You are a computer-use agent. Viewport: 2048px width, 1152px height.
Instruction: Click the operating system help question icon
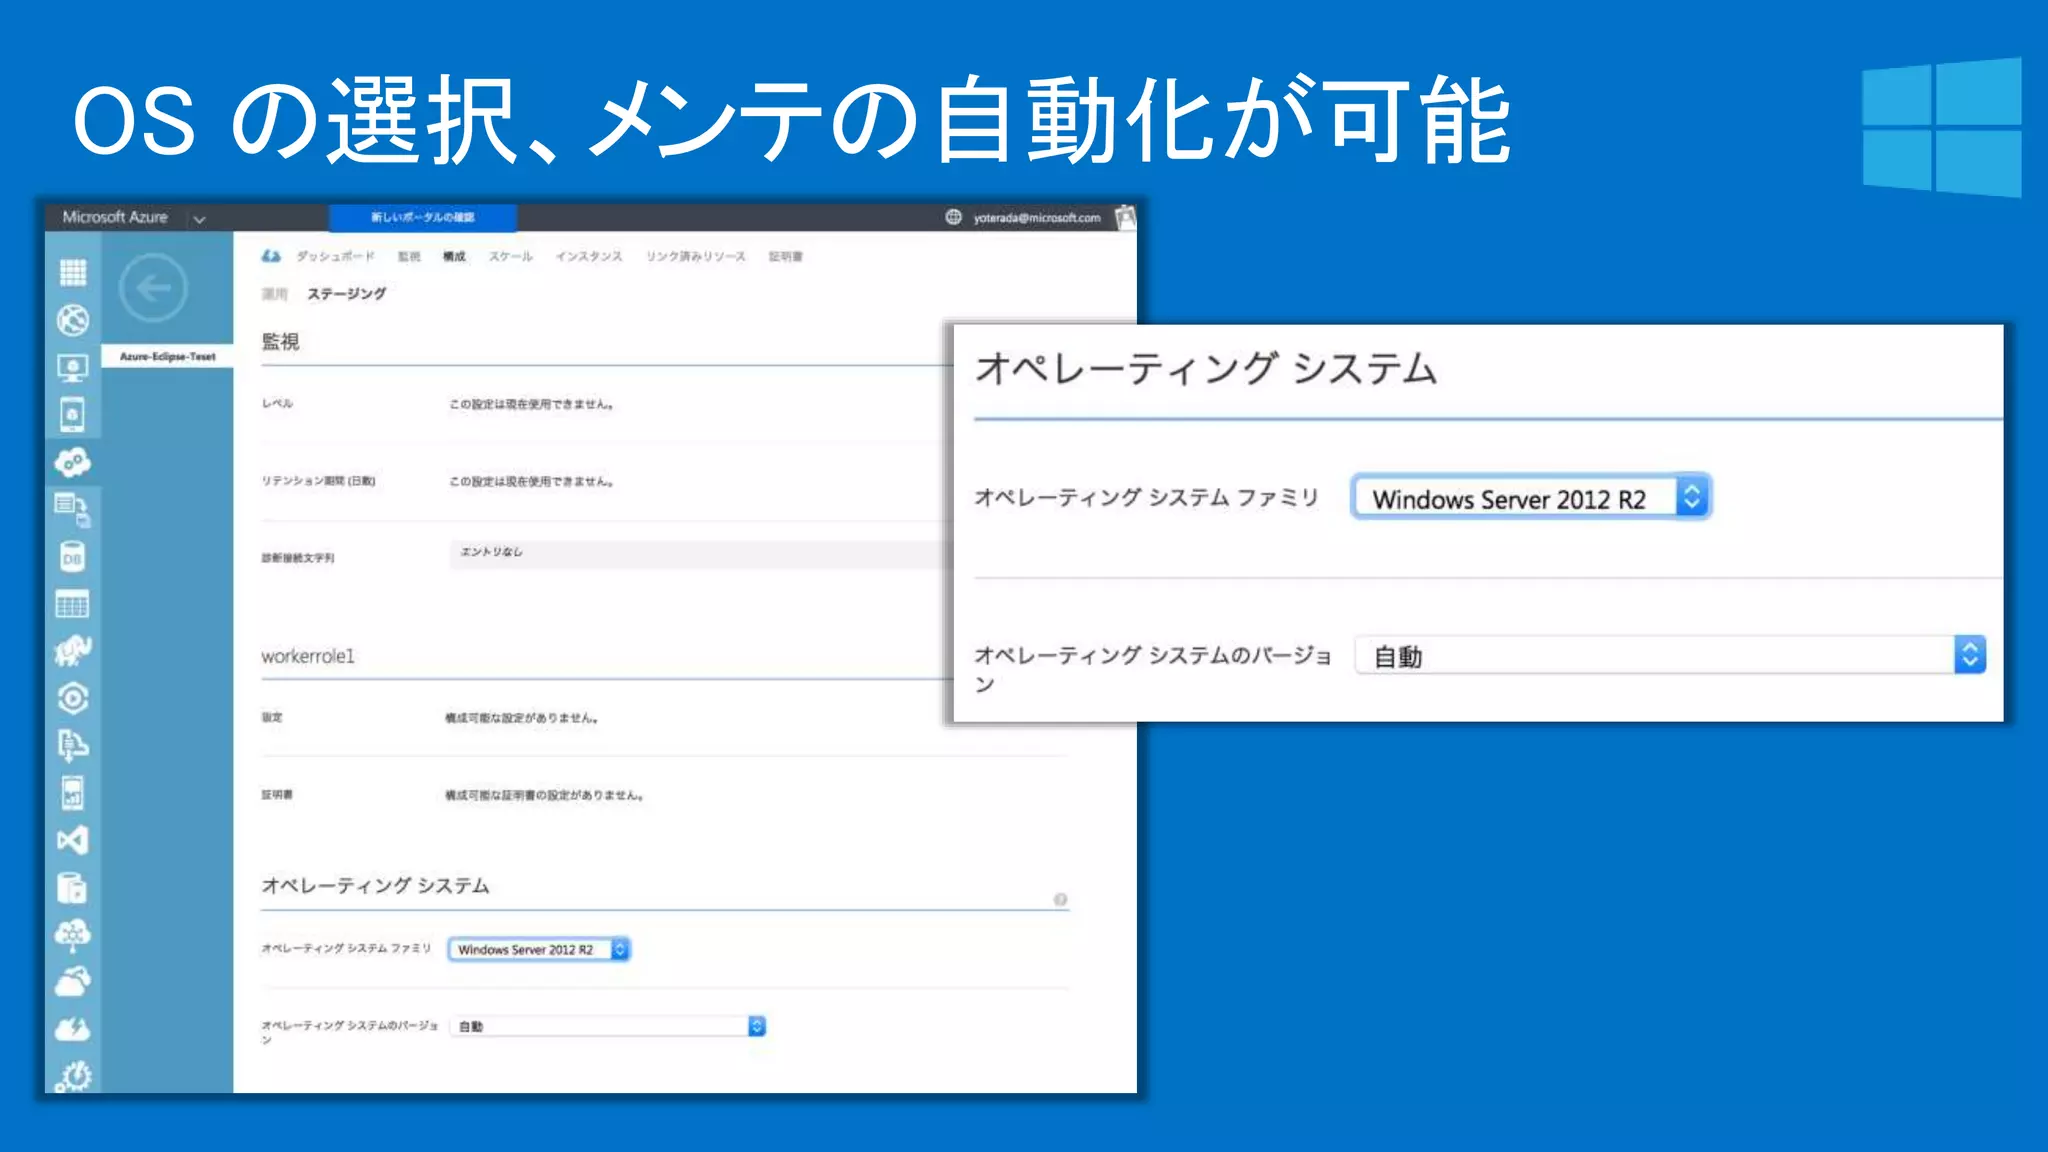[x=1060, y=899]
